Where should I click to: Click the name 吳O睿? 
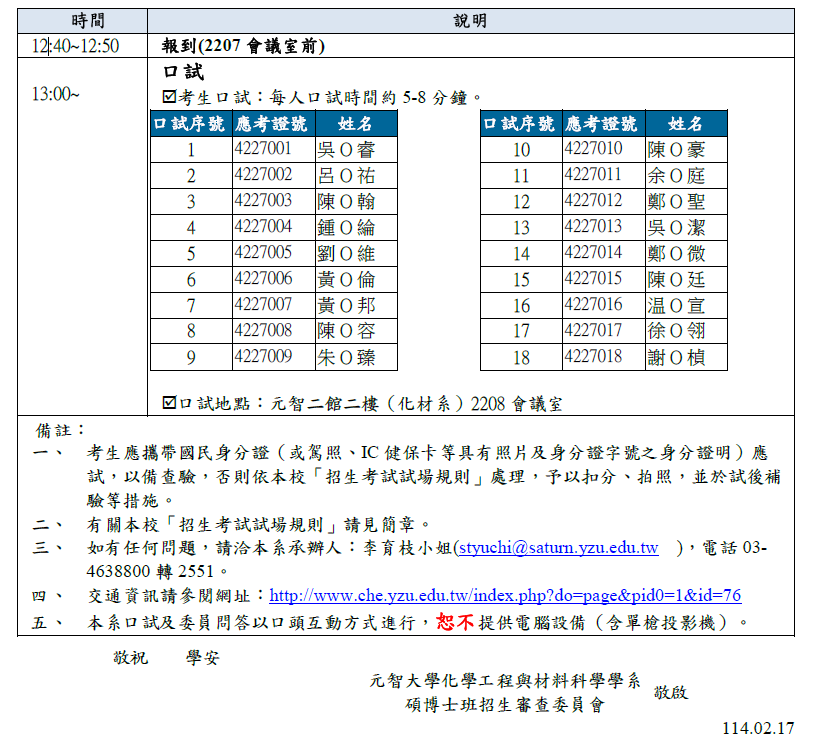(346, 150)
